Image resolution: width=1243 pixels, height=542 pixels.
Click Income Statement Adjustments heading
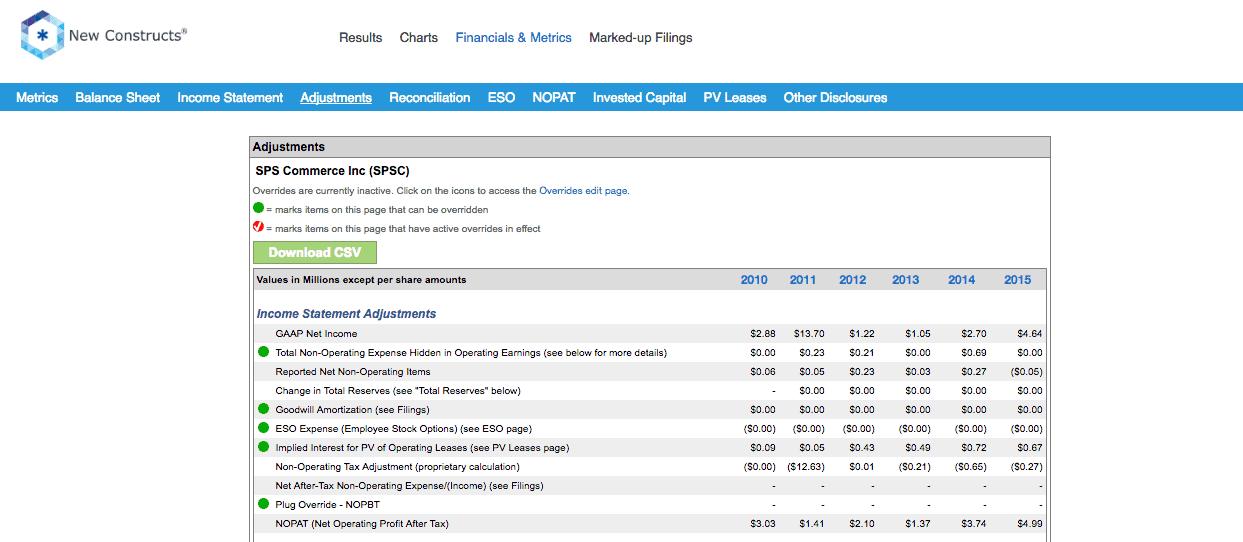pos(346,314)
